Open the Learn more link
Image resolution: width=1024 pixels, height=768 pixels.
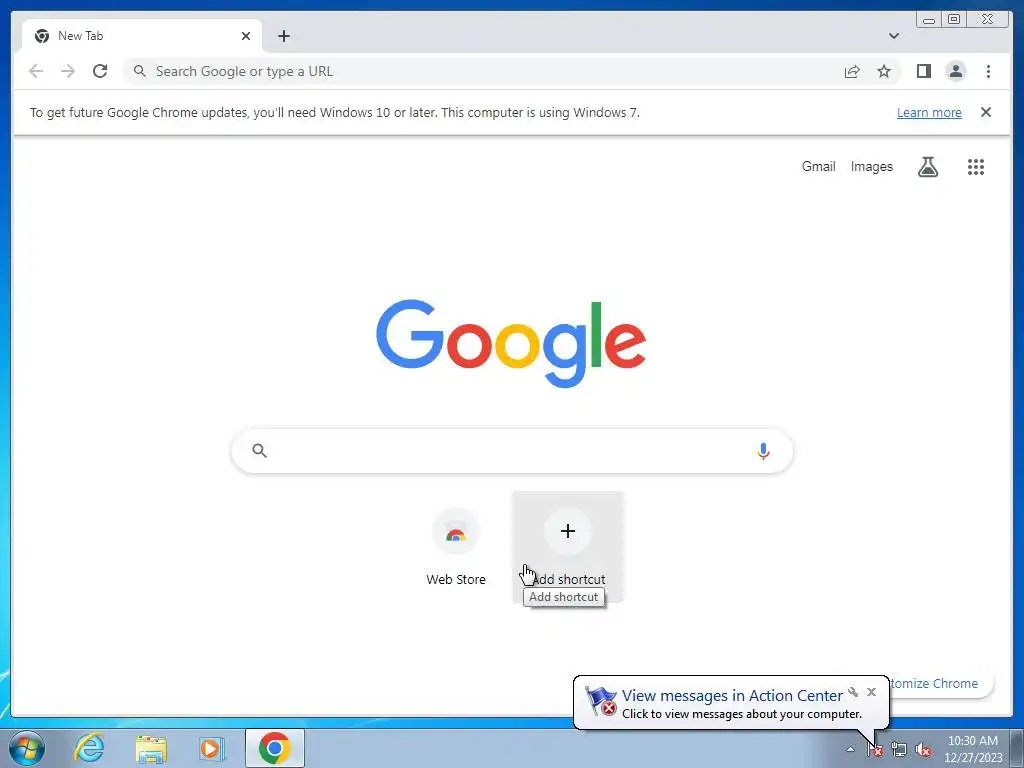pos(929,112)
